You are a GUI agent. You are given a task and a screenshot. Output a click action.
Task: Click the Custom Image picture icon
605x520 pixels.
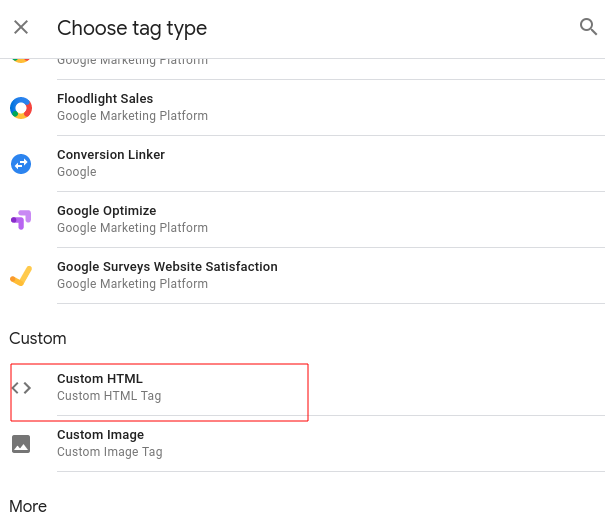click(21, 443)
